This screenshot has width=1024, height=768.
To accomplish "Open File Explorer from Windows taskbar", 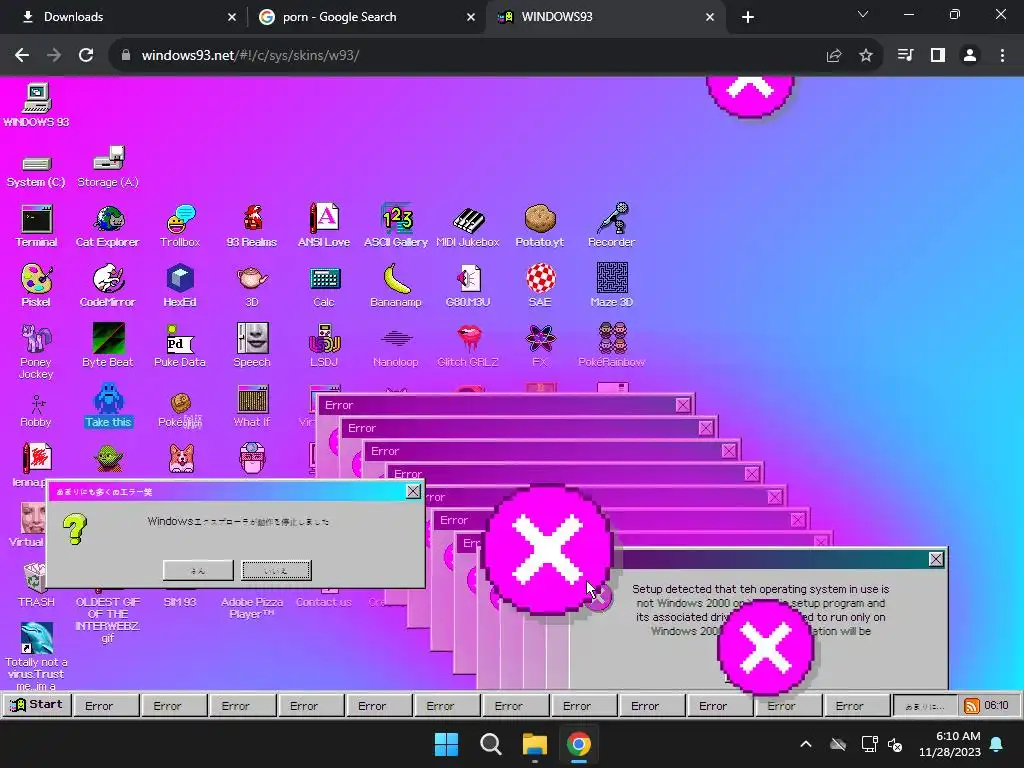I will 535,744.
